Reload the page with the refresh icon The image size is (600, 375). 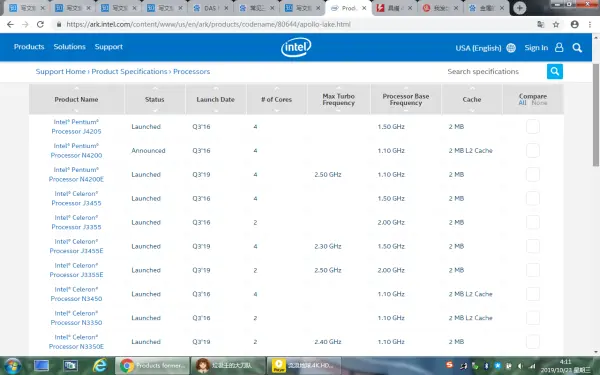40,24
